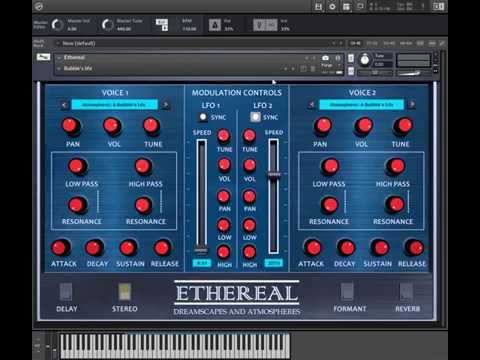Click the Voice 1 High Pass knob
This screenshot has height=360, width=480.
(x=143, y=167)
